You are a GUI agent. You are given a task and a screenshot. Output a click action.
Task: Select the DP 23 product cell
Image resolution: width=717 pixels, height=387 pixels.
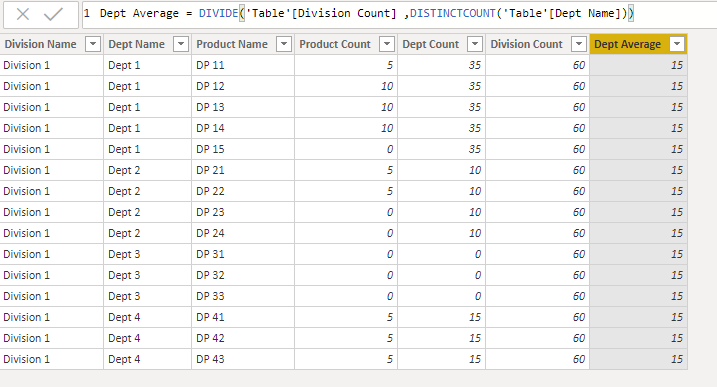(x=243, y=212)
